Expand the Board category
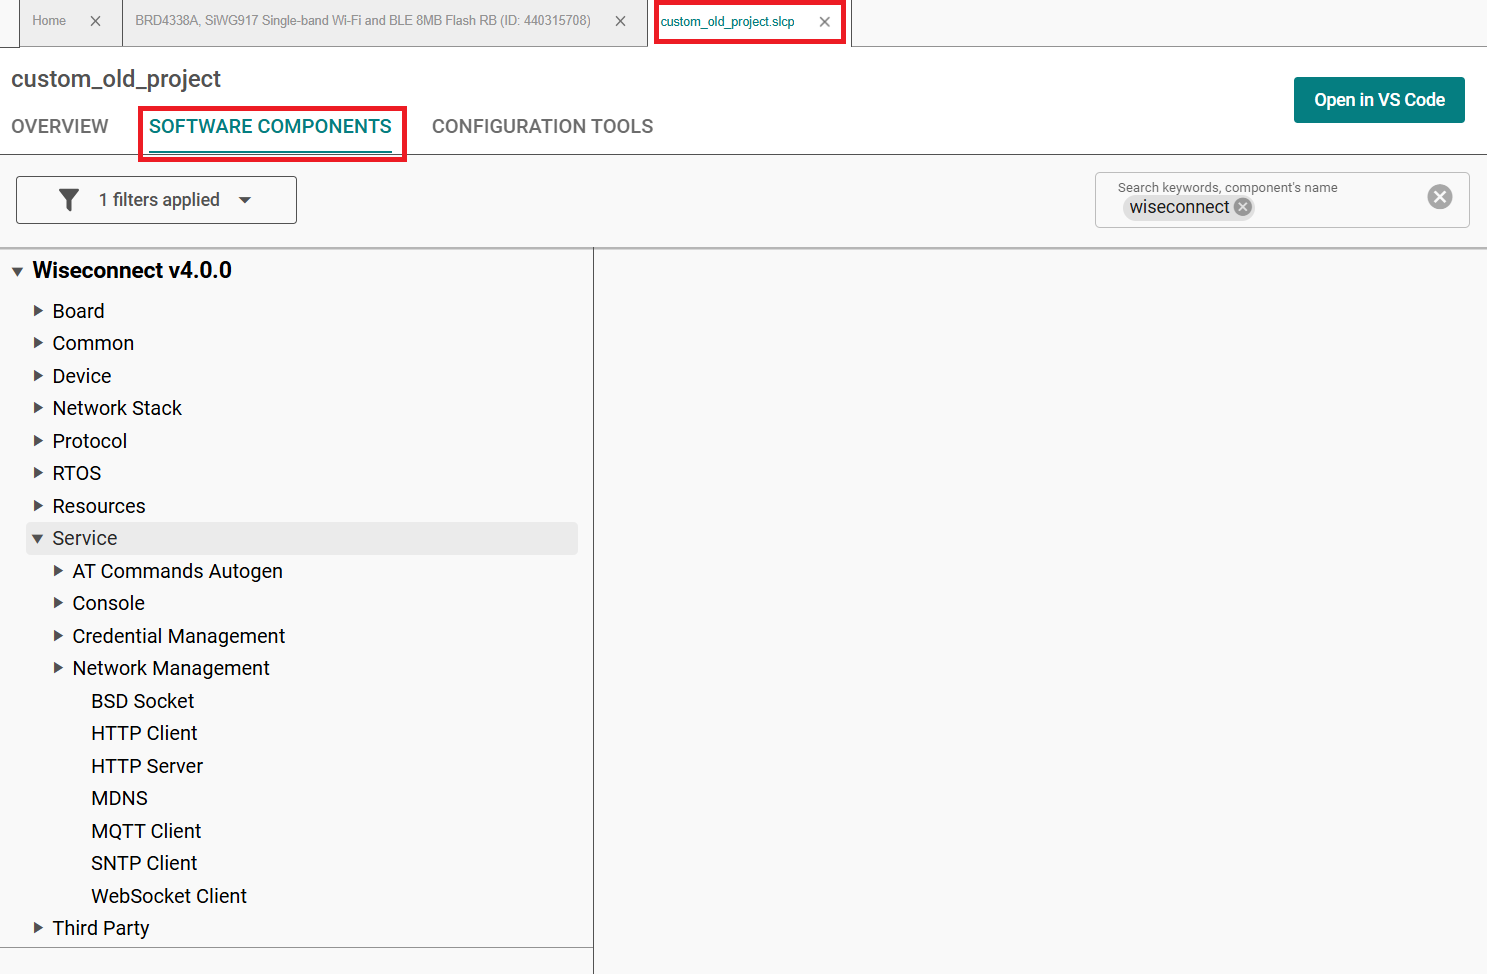 coord(38,311)
